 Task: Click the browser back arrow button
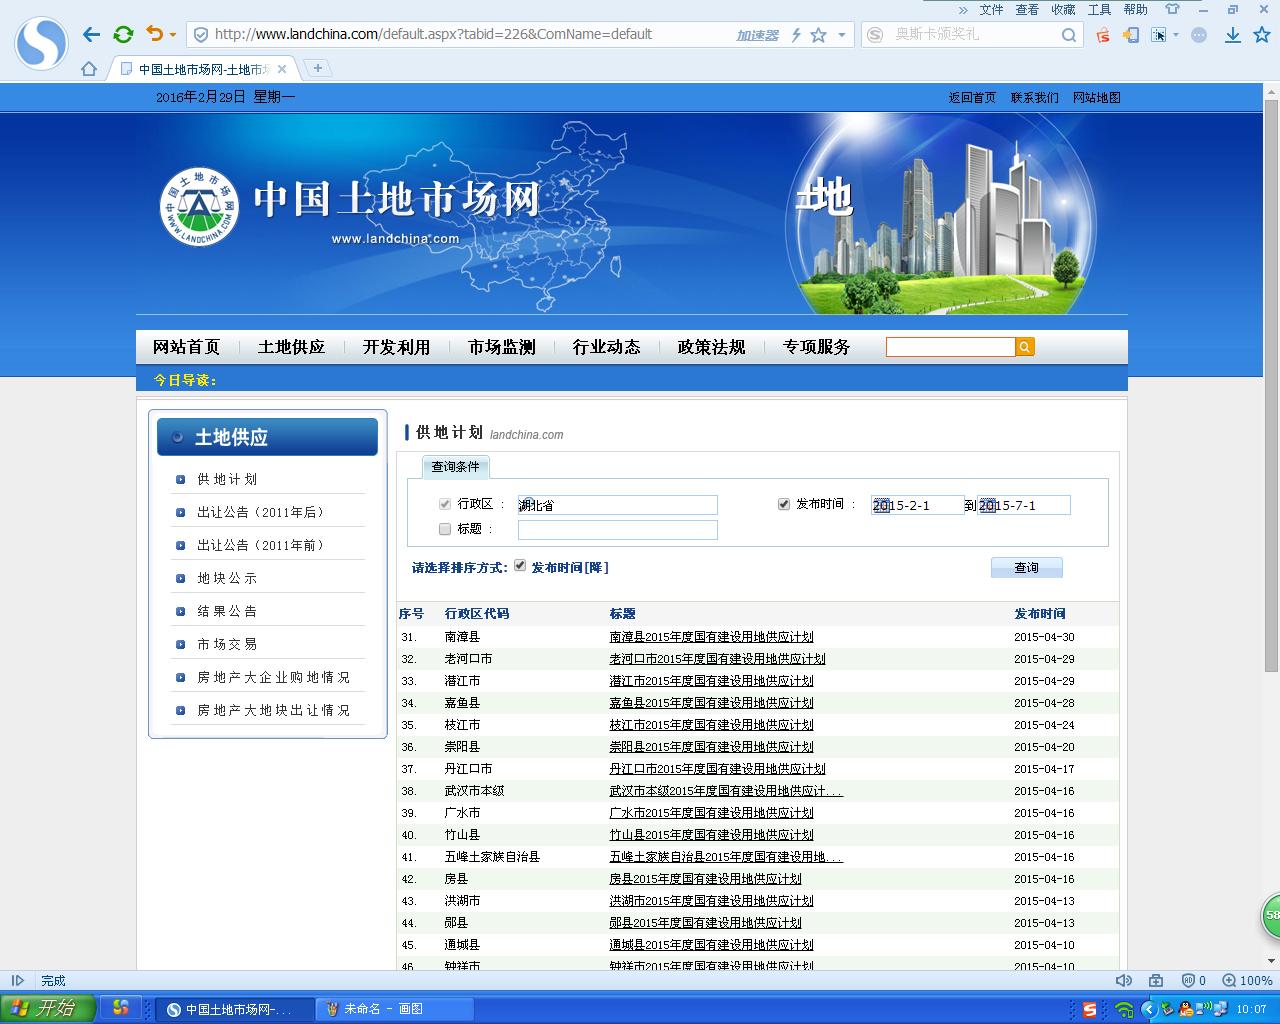91,34
